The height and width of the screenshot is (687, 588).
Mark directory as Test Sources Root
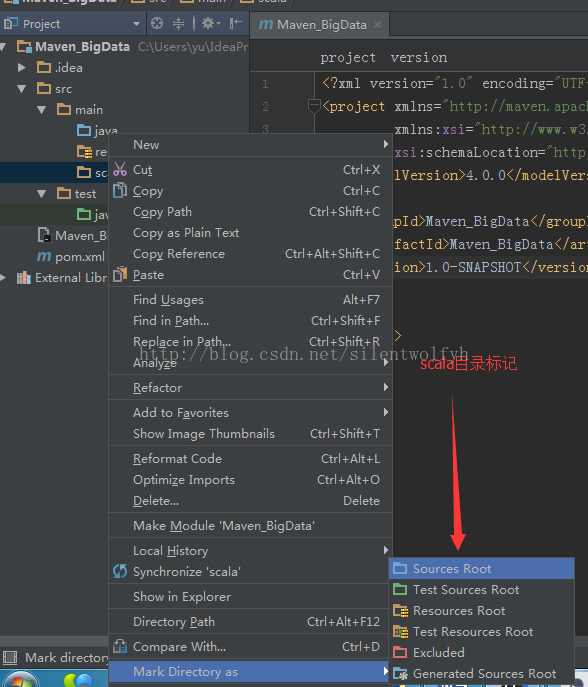pyautogui.click(x=482, y=590)
